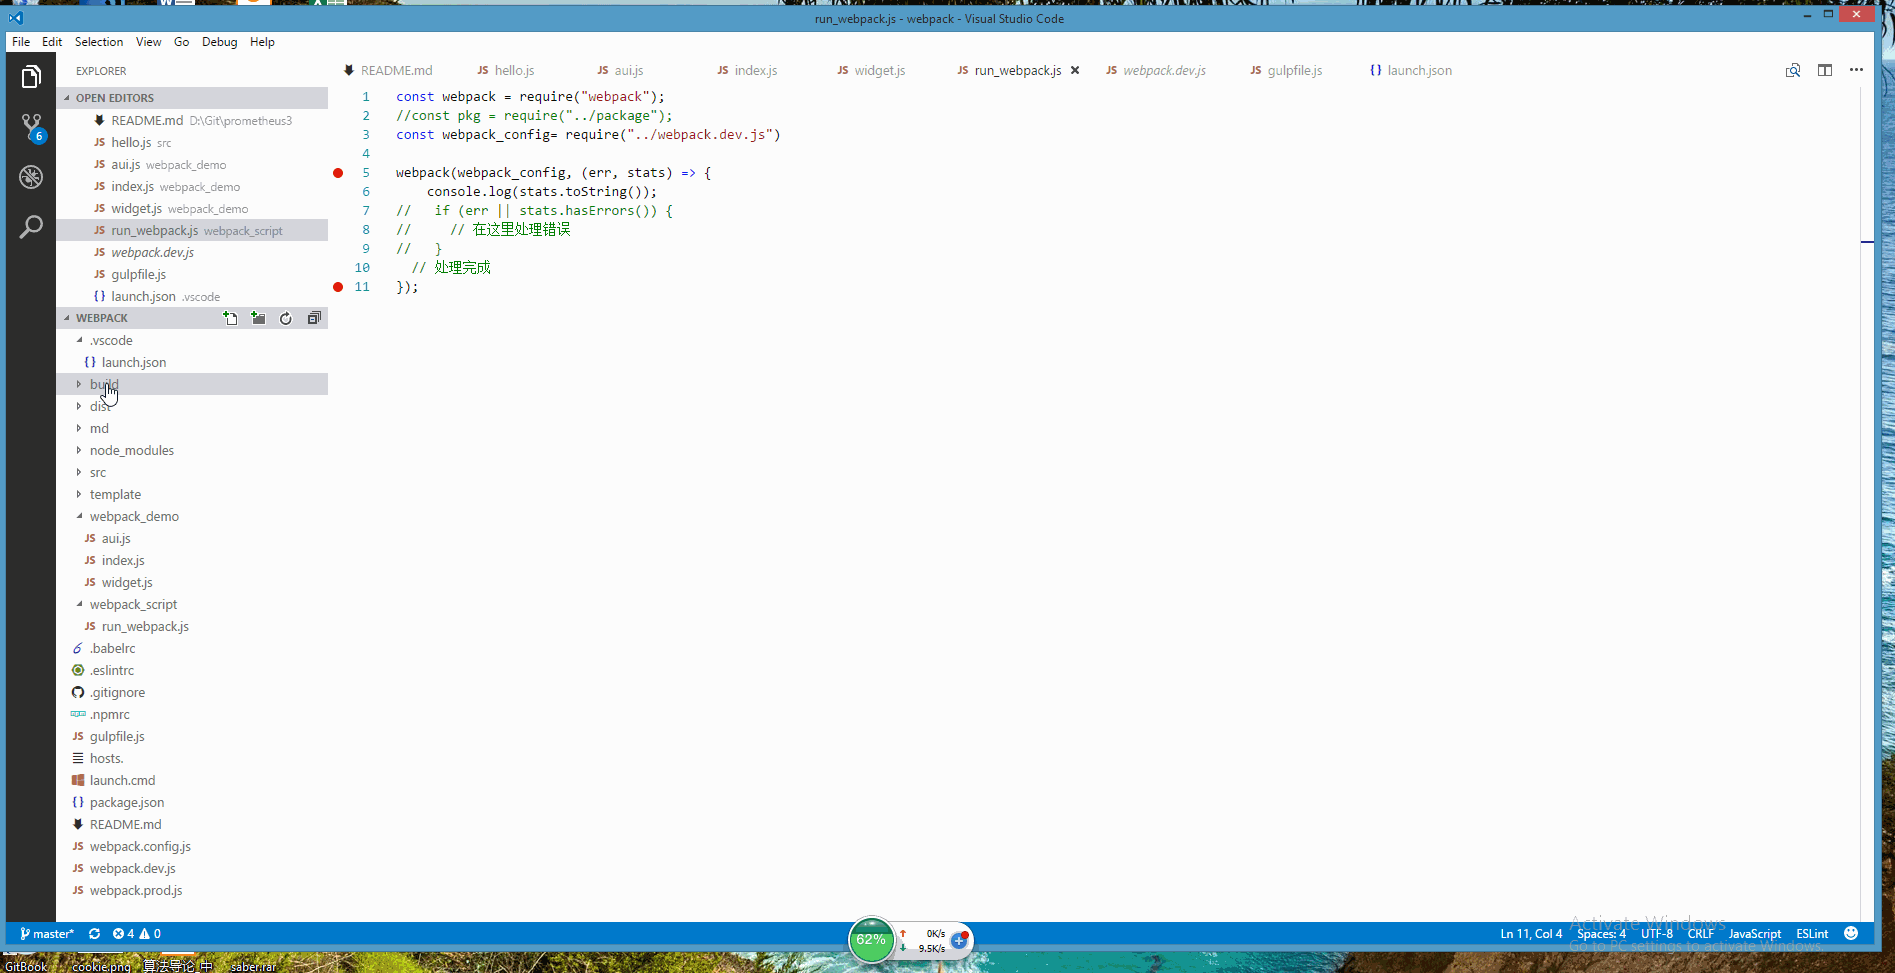Click ESLint status bar item
This screenshot has height=973, width=1895.
(x=1812, y=934)
